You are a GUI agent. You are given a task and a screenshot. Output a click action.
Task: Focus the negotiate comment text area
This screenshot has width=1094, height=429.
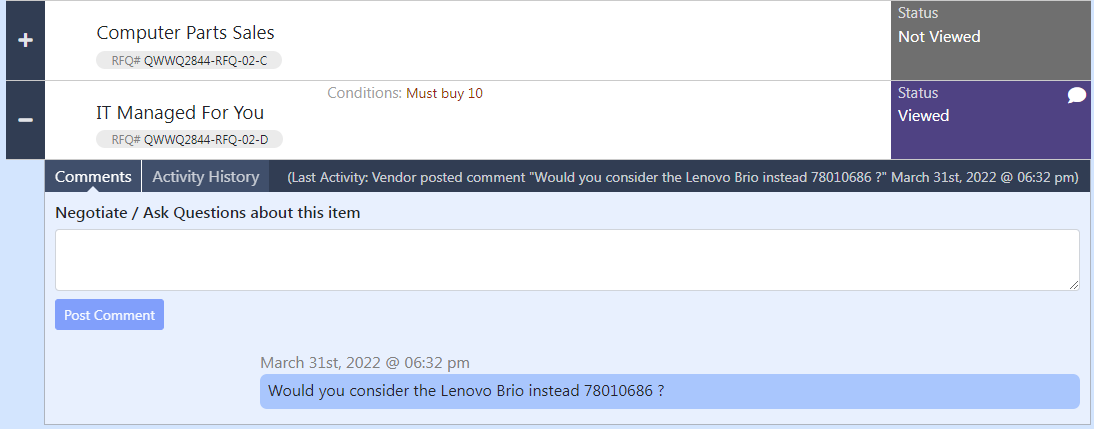567,260
